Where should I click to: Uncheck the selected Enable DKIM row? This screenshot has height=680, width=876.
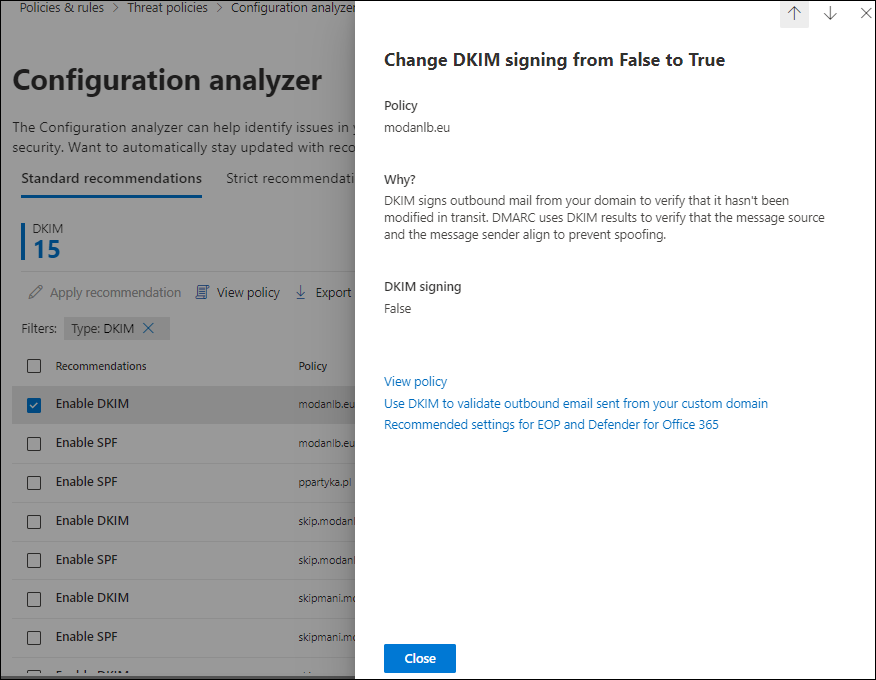point(34,405)
